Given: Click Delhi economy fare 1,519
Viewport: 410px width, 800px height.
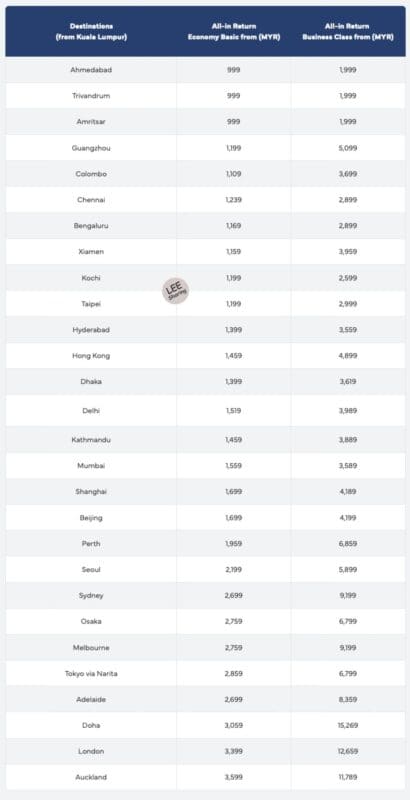Looking at the screenshot, I should (234, 411).
